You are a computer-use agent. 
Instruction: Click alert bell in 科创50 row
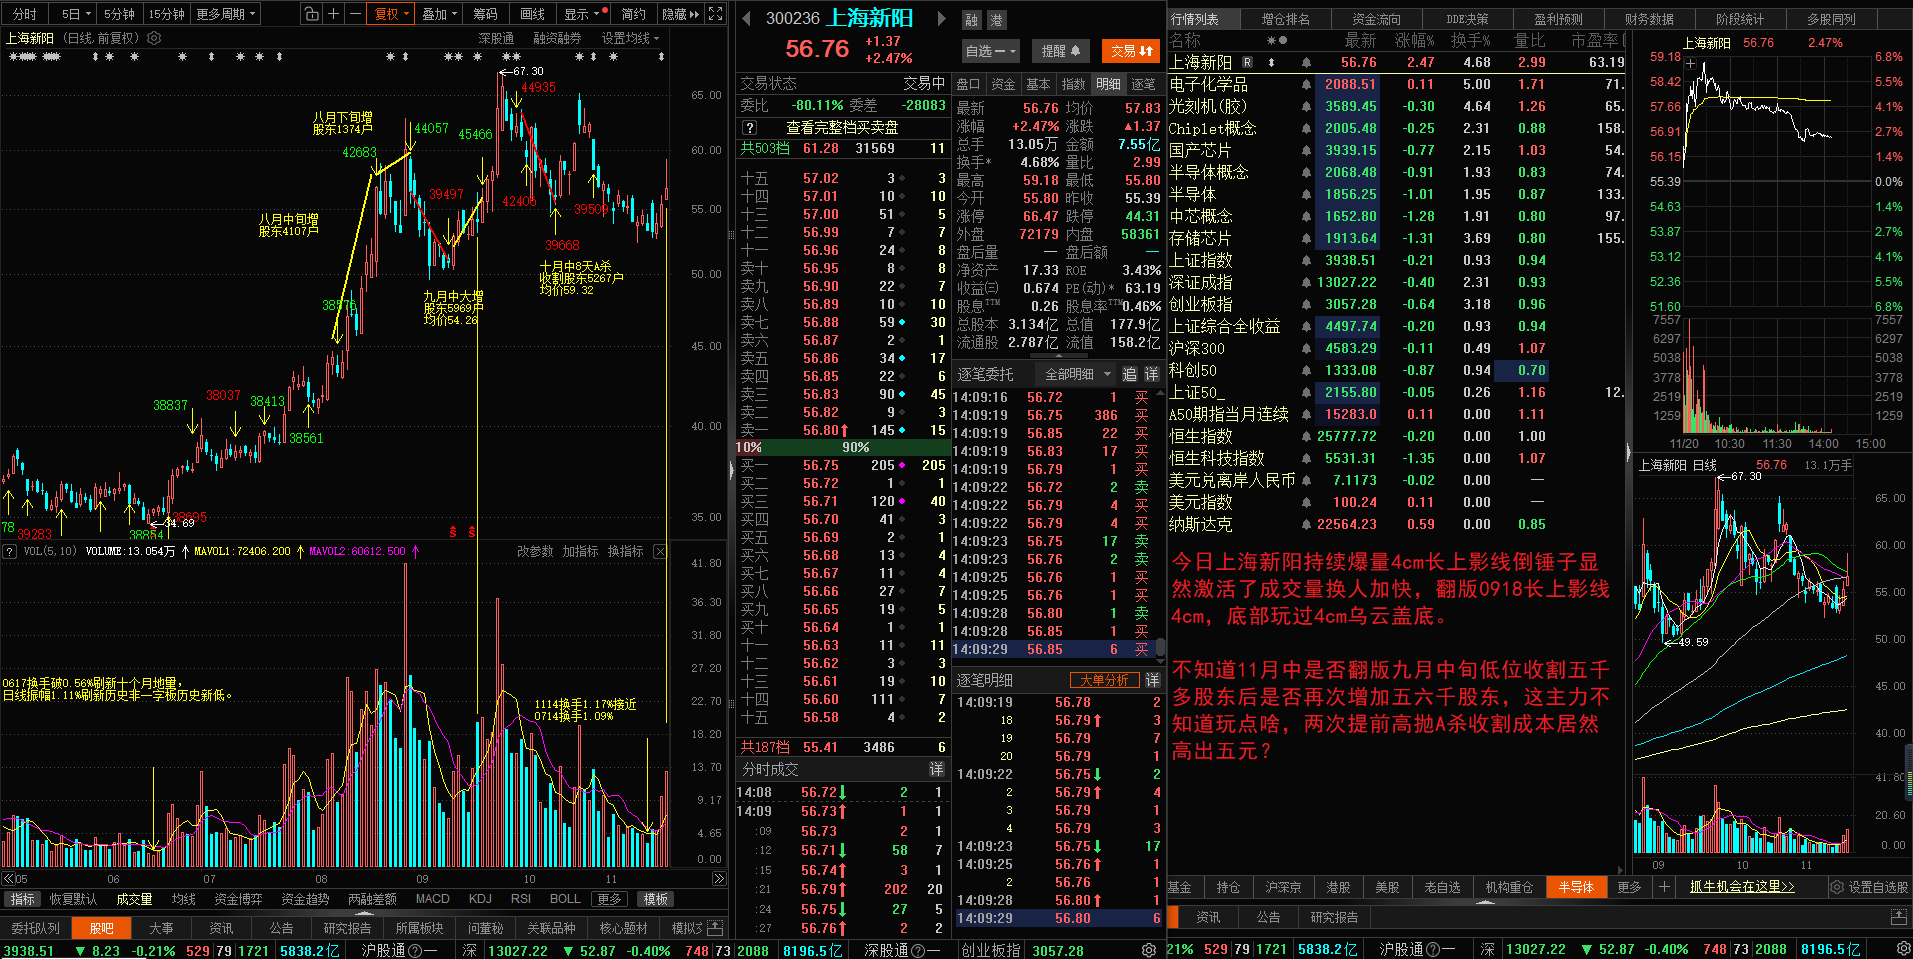tap(1306, 370)
